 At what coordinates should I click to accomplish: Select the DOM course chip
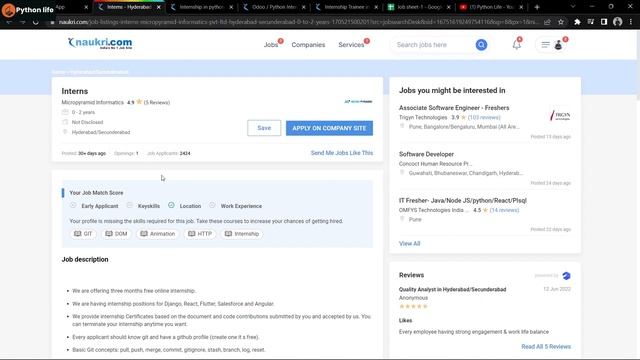click(117, 234)
